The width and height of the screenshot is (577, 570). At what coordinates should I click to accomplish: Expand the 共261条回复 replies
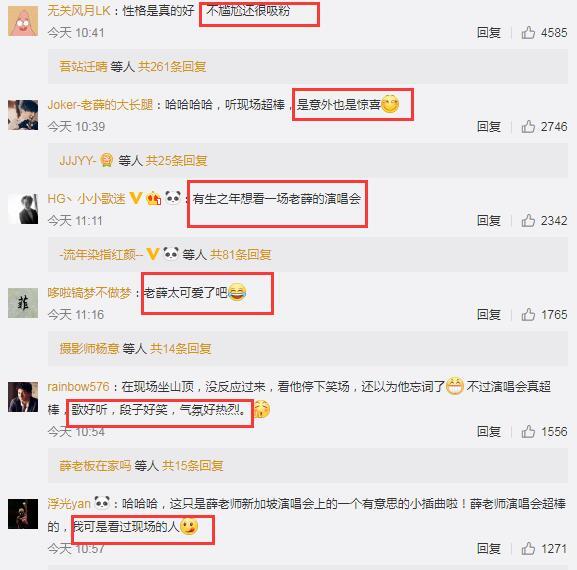click(x=172, y=67)
